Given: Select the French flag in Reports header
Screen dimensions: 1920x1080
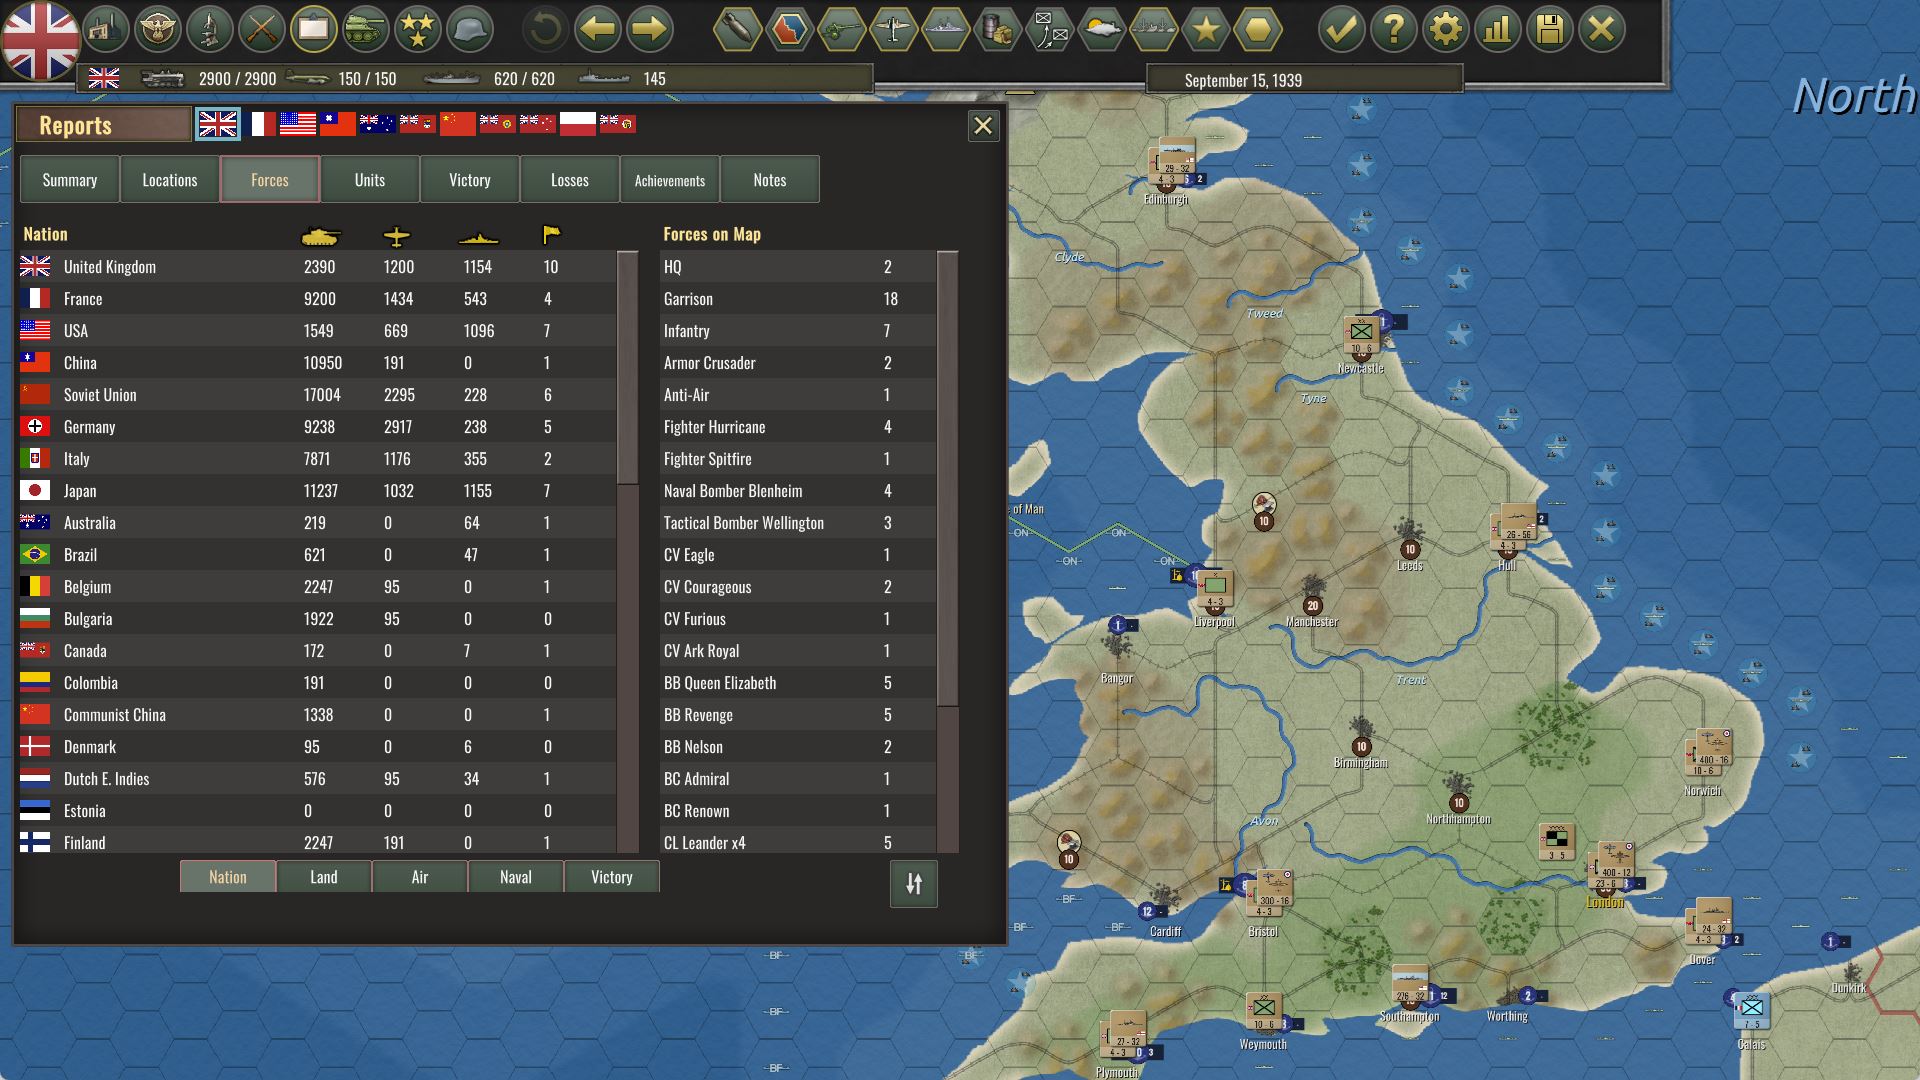Looking at the screenshot, I should (261, 124).
